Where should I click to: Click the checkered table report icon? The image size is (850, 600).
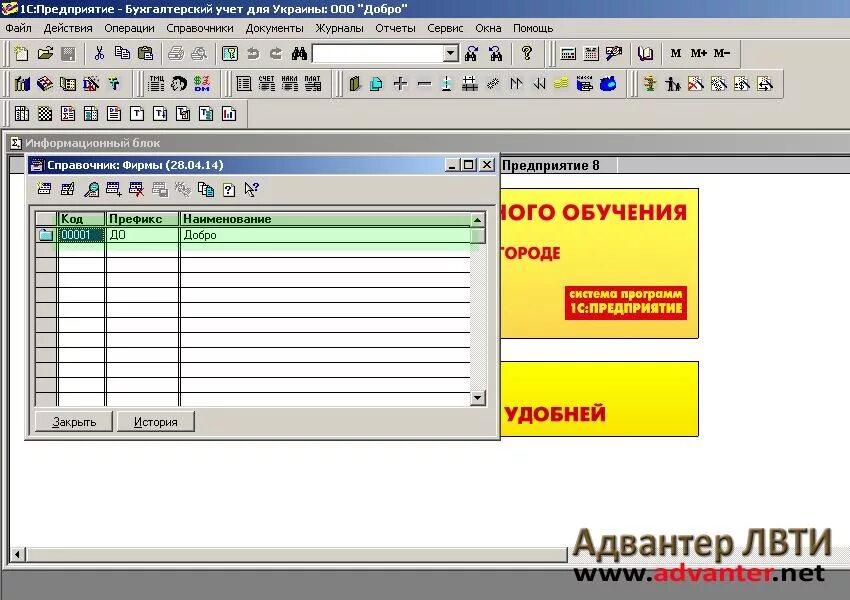45,114
